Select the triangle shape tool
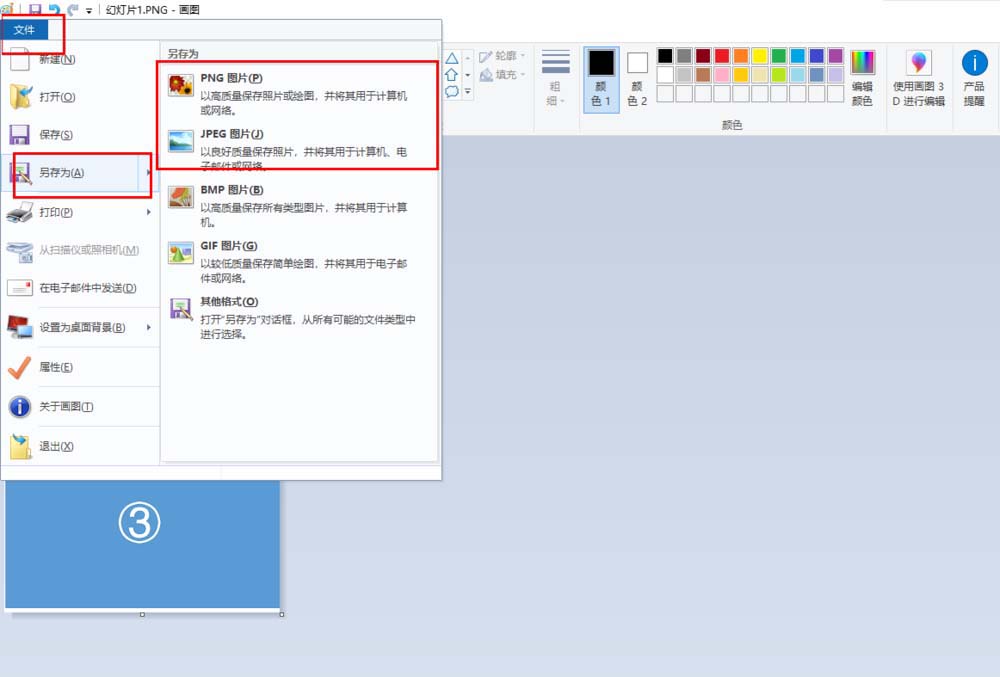This screenshot has height=677, width=1000. pos(452,58)
